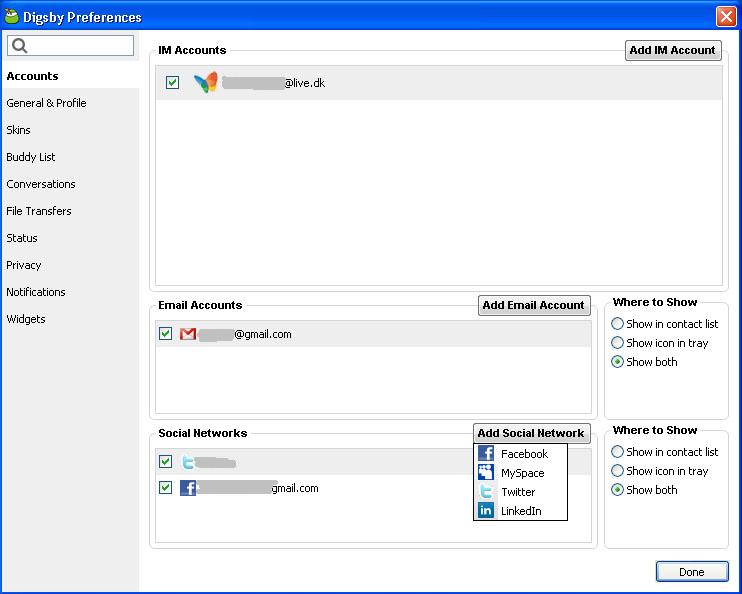742x594 pixels.
Task: Disable the Gmail email account checkbox
Action: pos(166,334)
